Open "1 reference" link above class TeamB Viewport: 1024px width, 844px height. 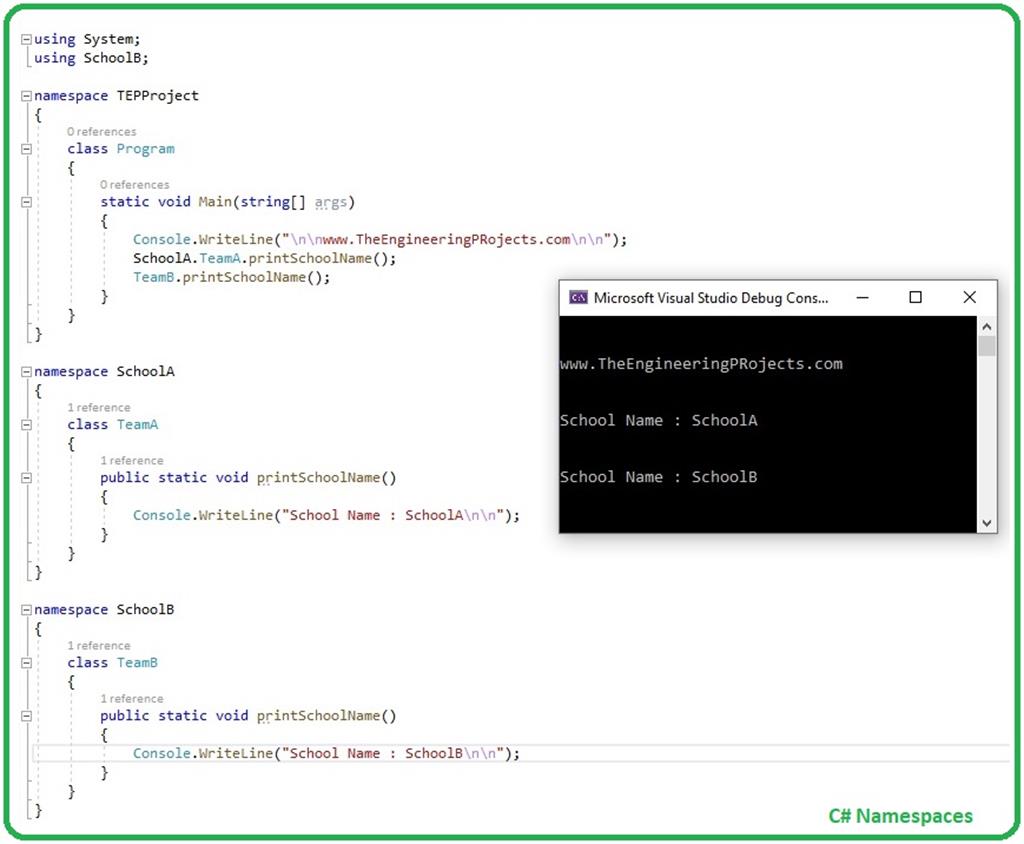tap(99, 646)
